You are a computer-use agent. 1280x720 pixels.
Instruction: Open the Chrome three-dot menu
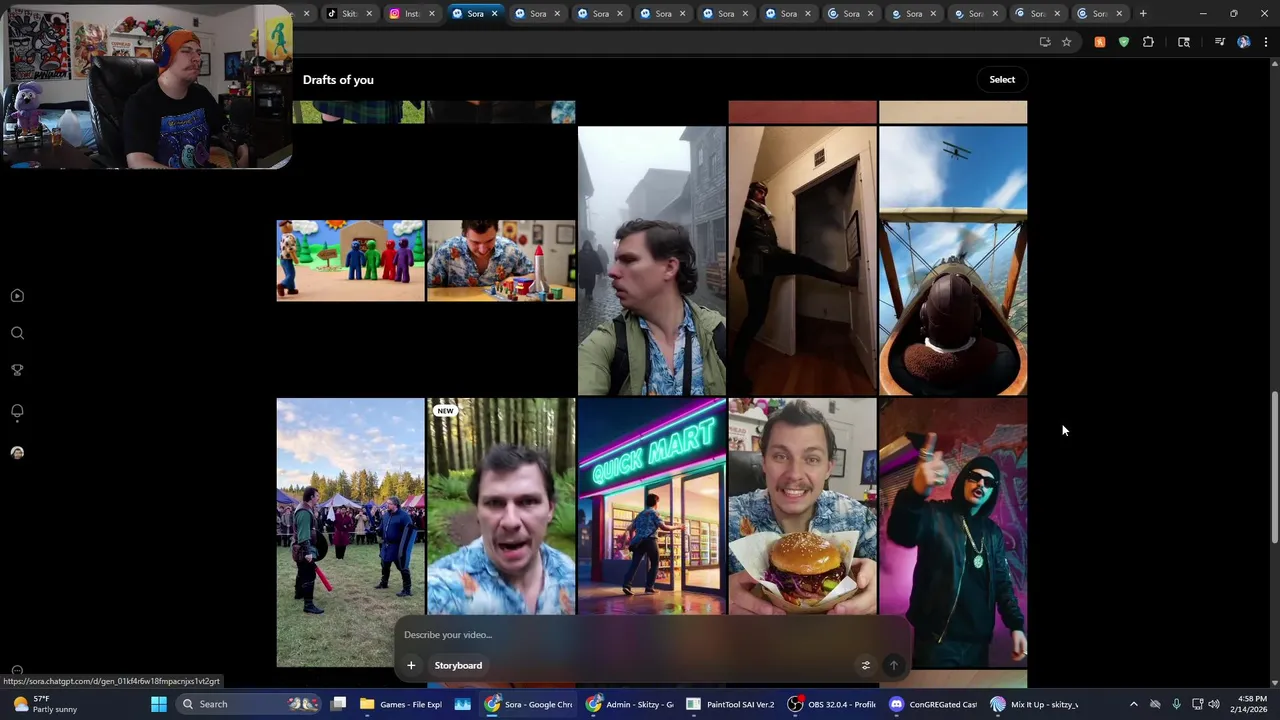coord(1267,42)
